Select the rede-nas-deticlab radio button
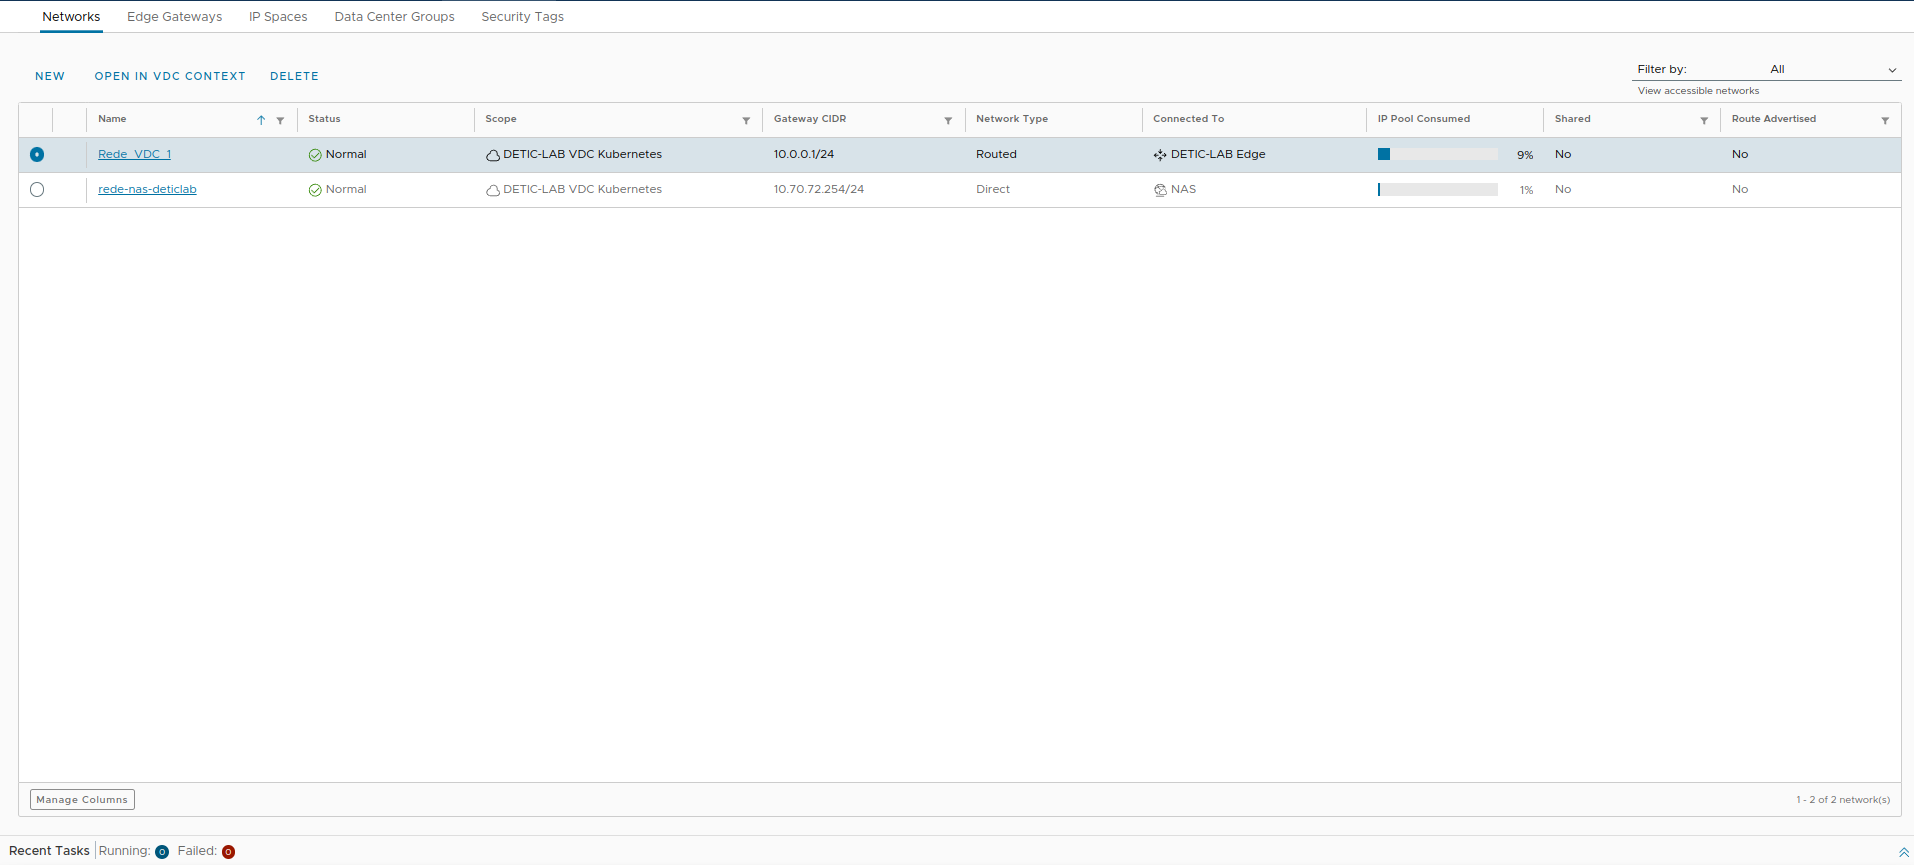 pos(37,189)
